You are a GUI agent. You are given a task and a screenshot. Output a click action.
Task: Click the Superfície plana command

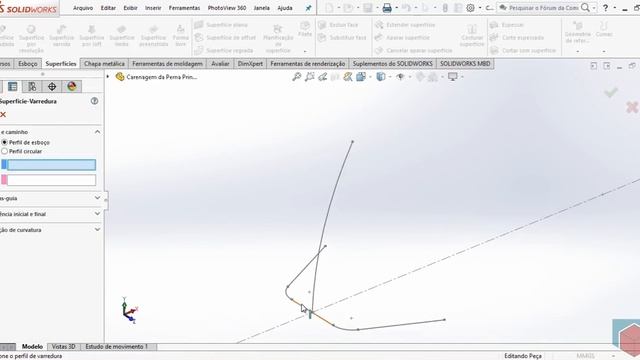click(x=221, y=25)
